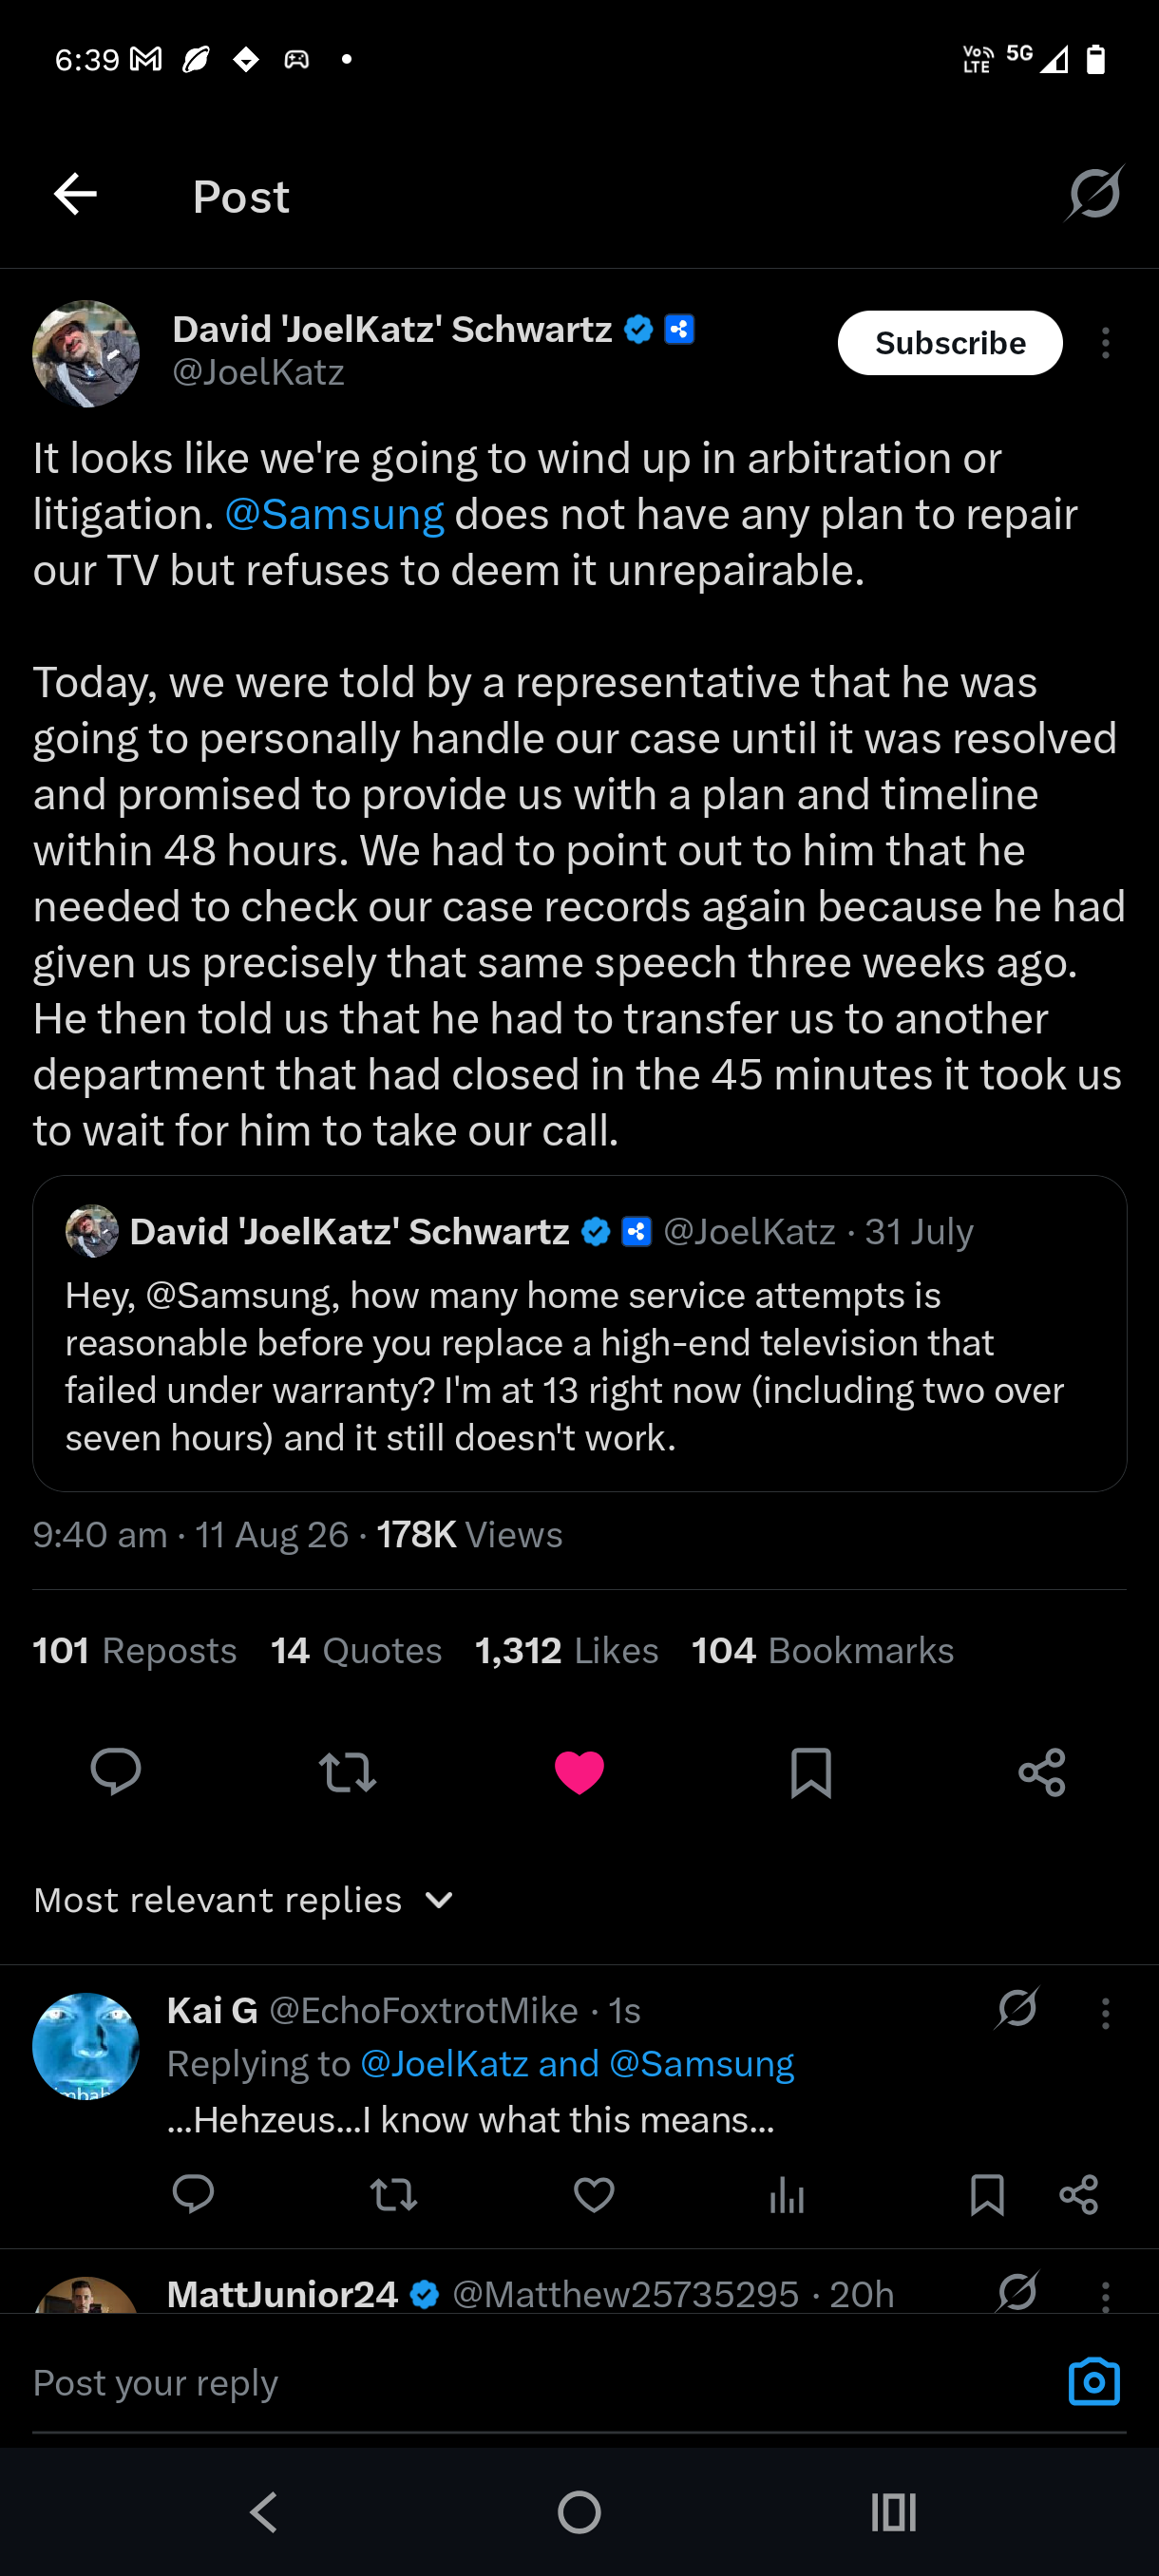Image resolution: width=1159 pixels, height=2576 pixels.
Task: Tap Grok icon on Kai G's reply
Action: (1017, 2008)
